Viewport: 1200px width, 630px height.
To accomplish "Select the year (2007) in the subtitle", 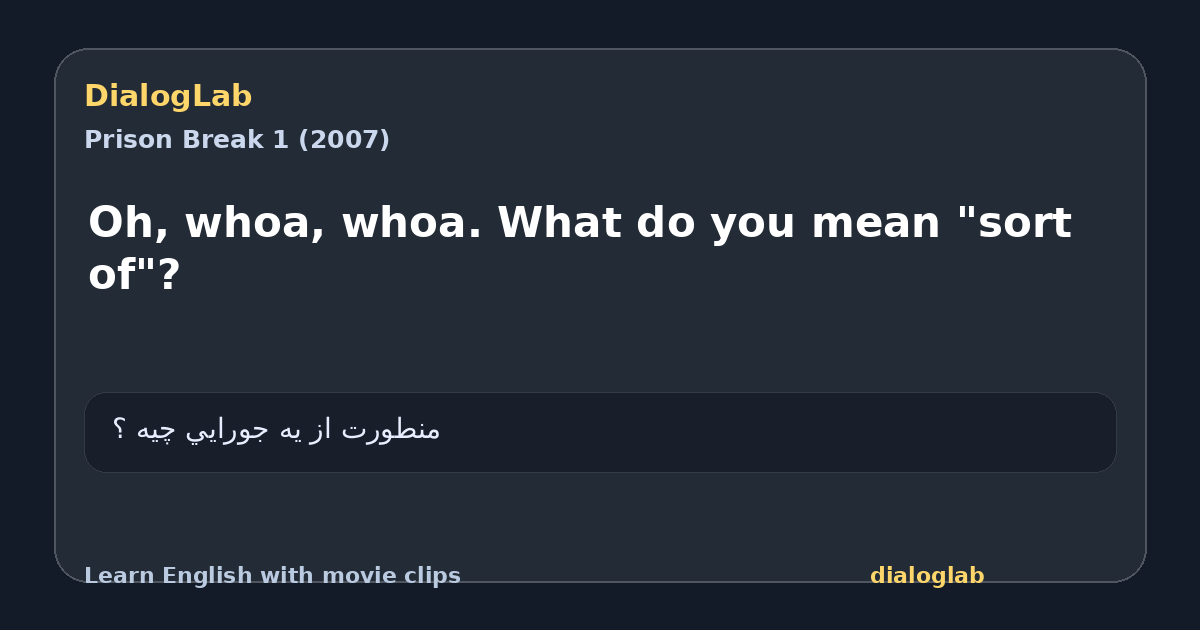I will click(344, 140).
